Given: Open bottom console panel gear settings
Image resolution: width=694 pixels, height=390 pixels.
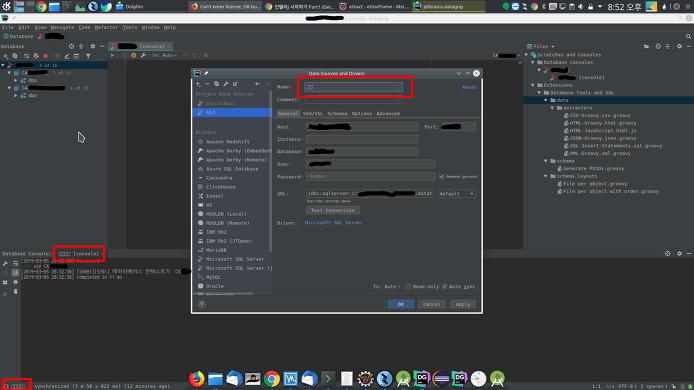Looking at the screenshot, I should click(679, 254).
